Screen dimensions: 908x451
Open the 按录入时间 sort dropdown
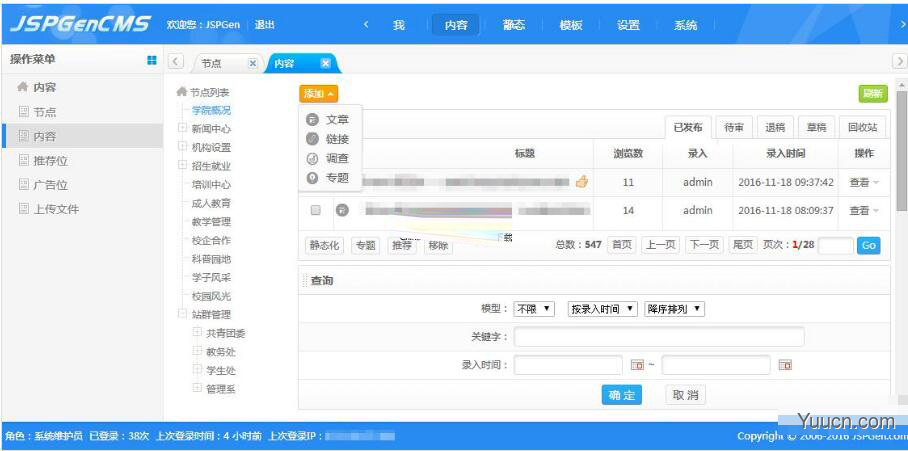[603, 309]
